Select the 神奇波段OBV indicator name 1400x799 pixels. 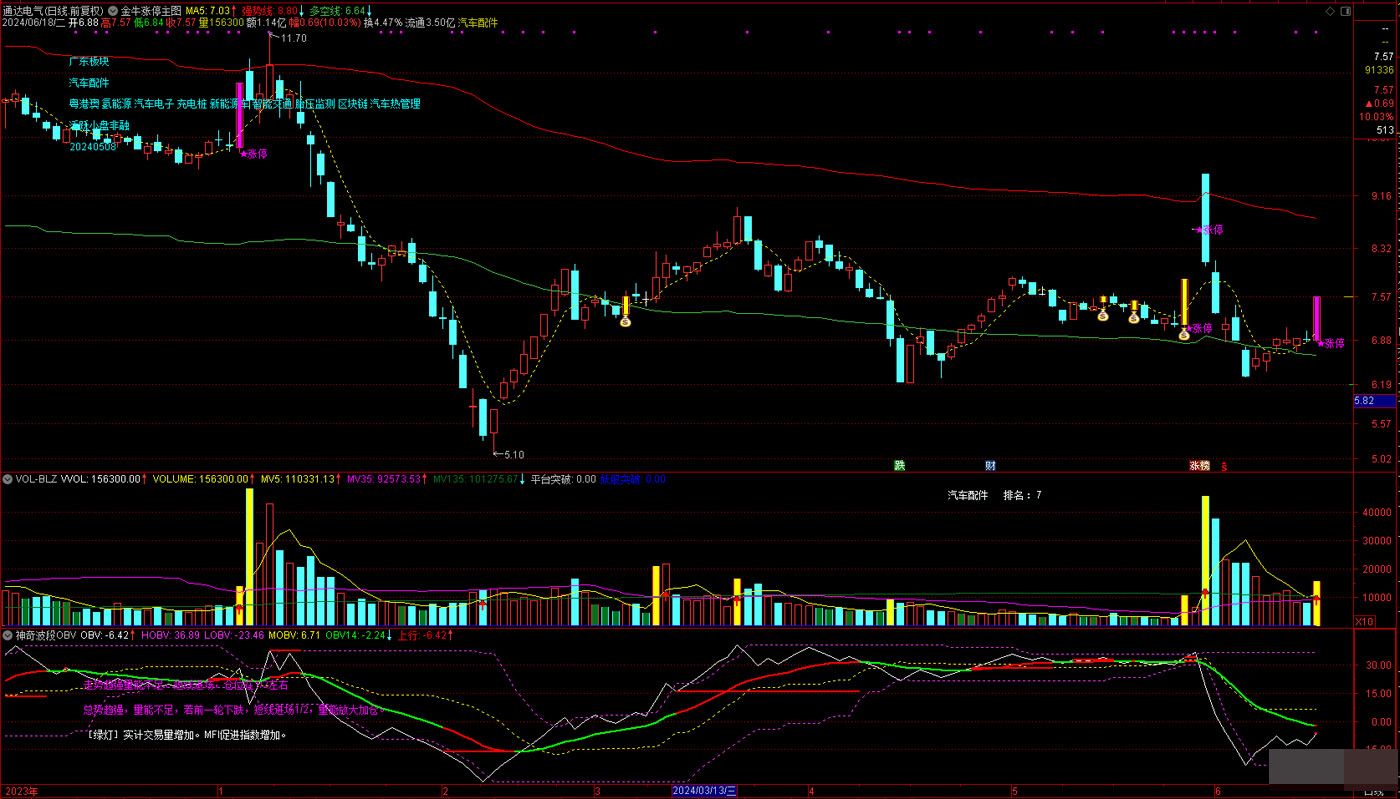tap(45, 634)
